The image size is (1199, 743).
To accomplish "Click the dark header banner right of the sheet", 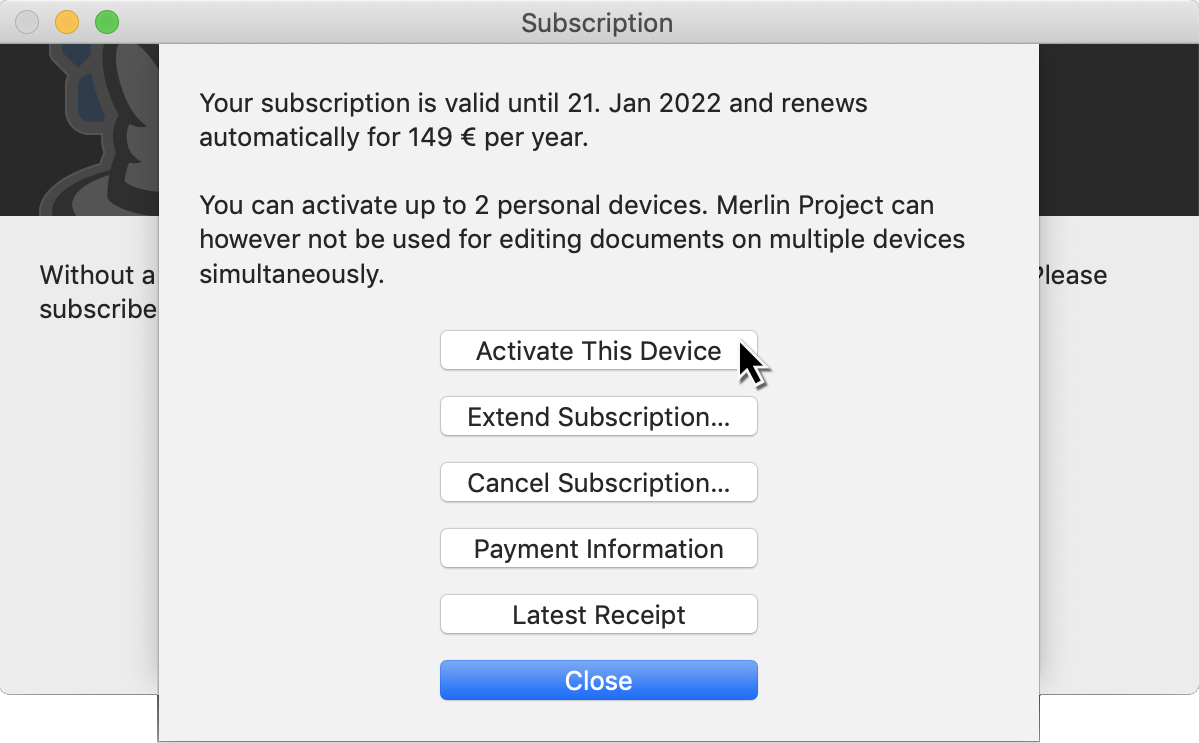I will tap(1118, 130).
